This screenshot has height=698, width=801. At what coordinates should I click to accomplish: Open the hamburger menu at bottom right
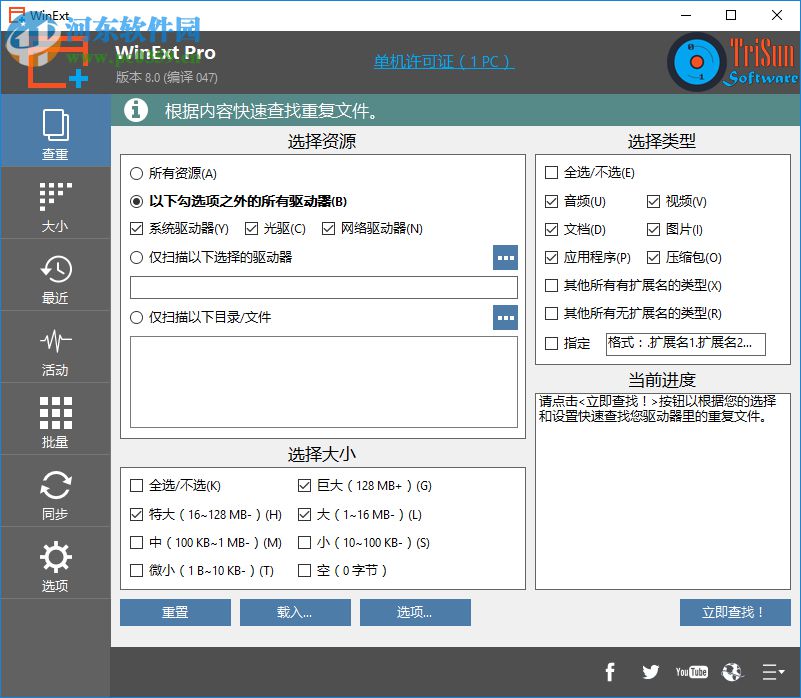coord(773,672)
